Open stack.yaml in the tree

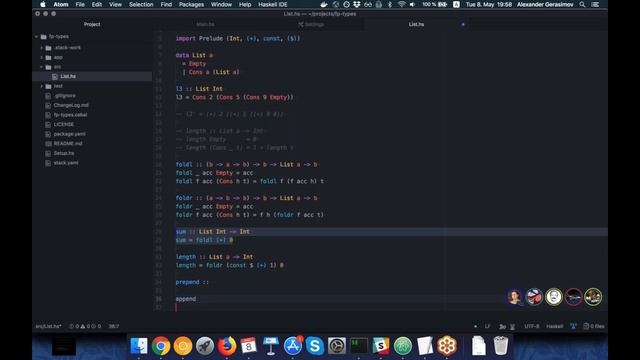(x=66, y=163)
